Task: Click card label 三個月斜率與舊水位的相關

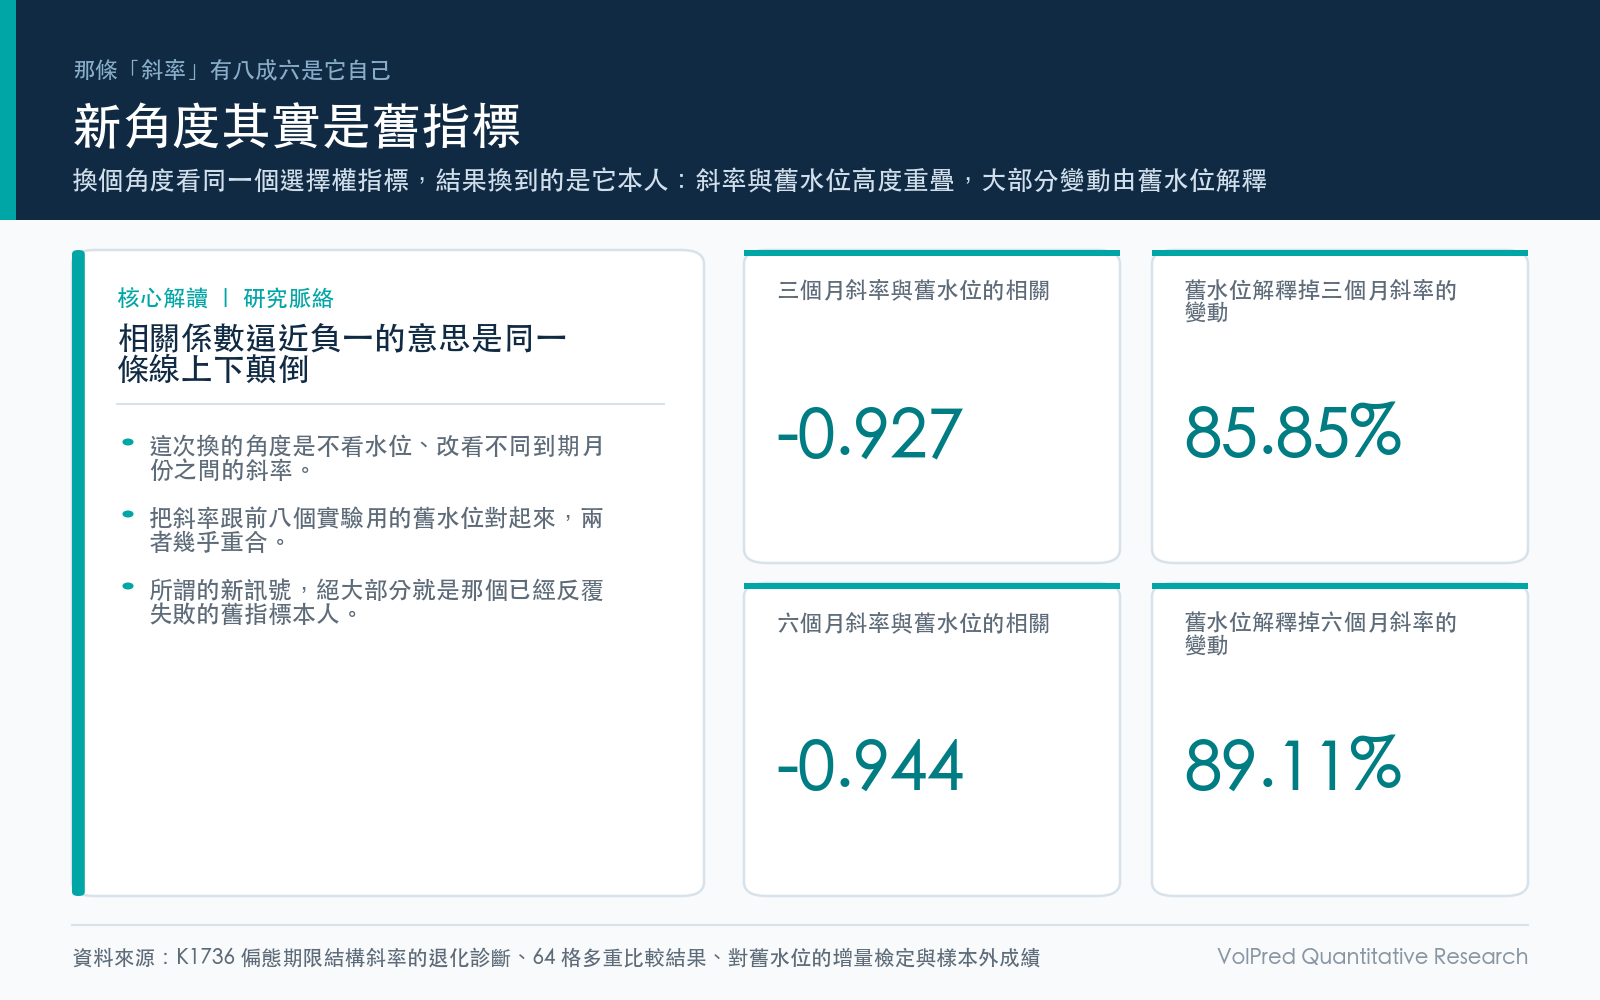Action: [x=914, y=290]
